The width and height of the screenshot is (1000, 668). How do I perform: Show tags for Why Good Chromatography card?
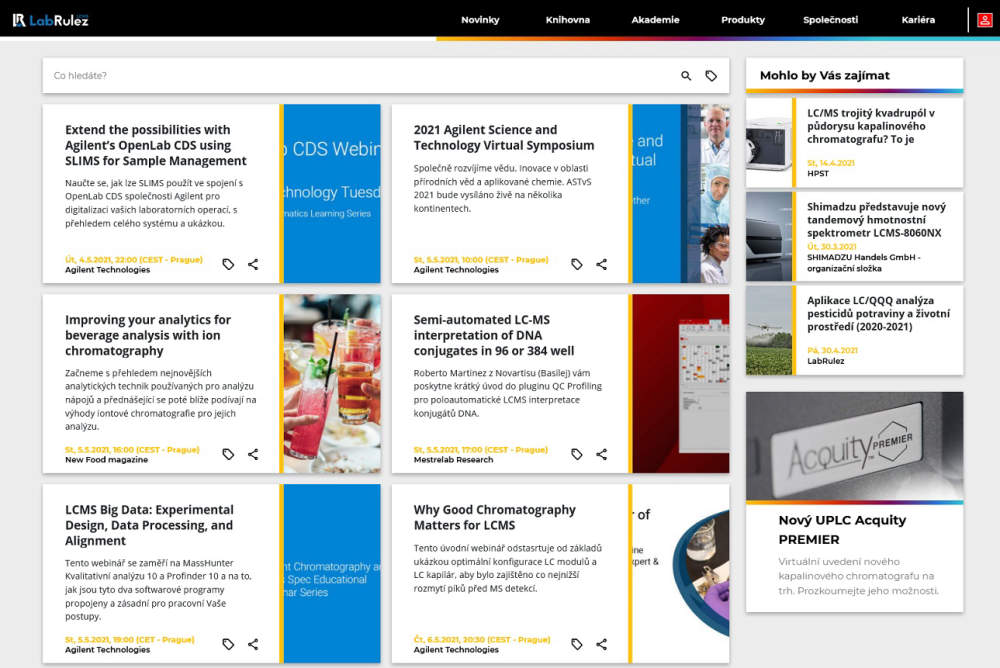pyautogui.click(x=577, y=644)
